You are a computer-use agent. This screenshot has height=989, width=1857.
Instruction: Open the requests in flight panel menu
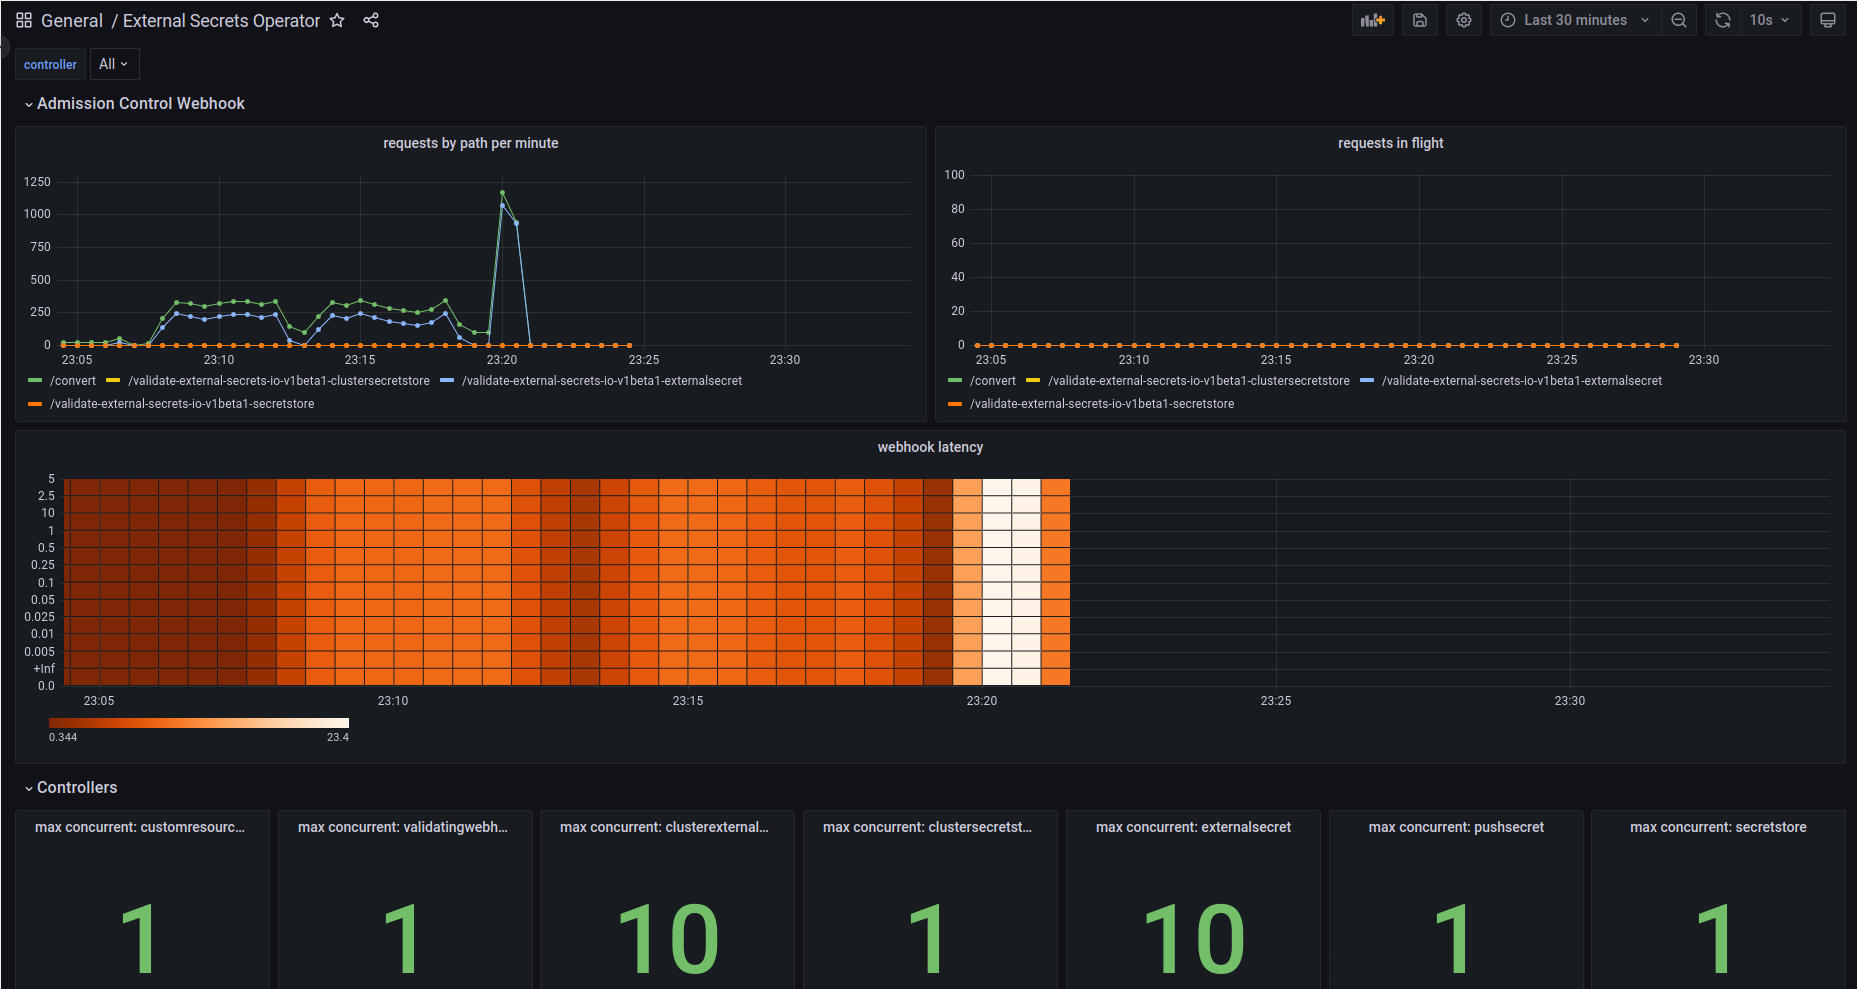point(1391,143)
